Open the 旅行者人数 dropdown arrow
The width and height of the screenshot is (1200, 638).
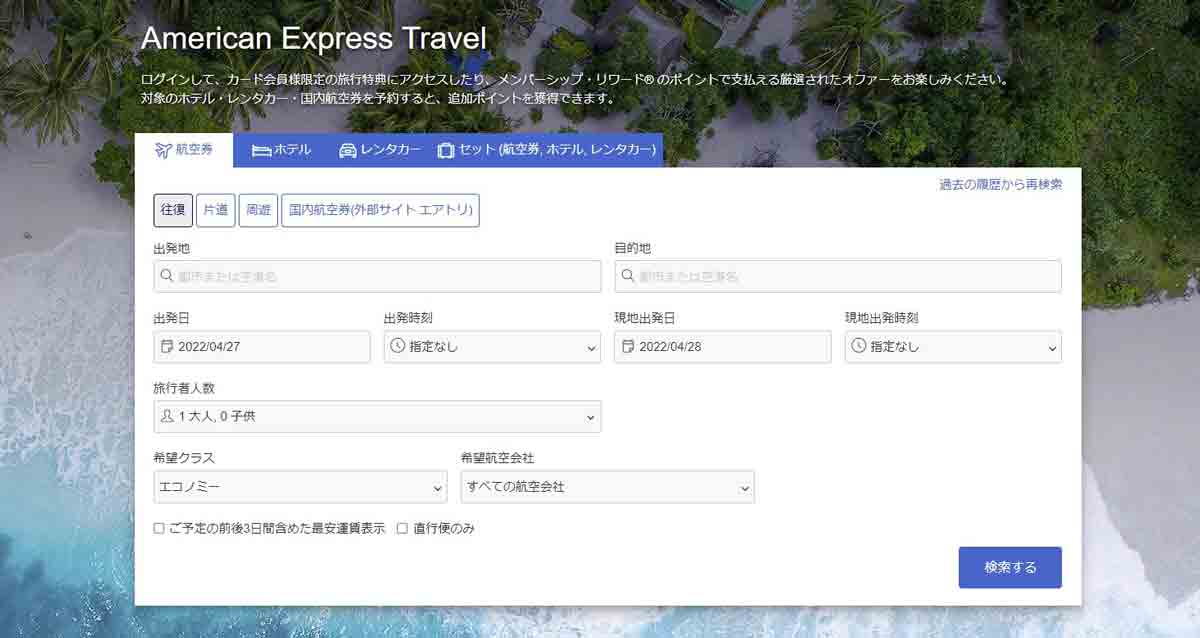coord(590,417)
